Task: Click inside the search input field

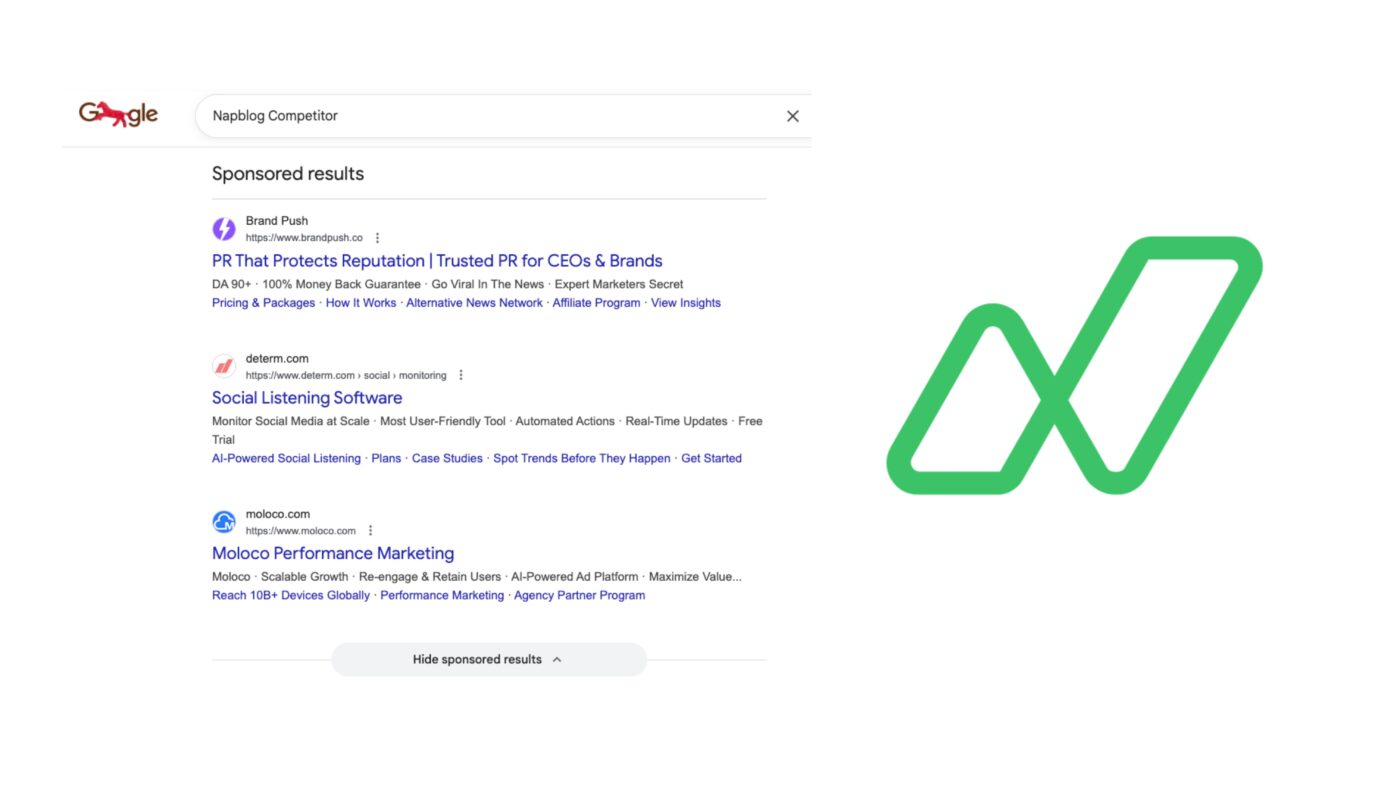Action: [450, 115]
